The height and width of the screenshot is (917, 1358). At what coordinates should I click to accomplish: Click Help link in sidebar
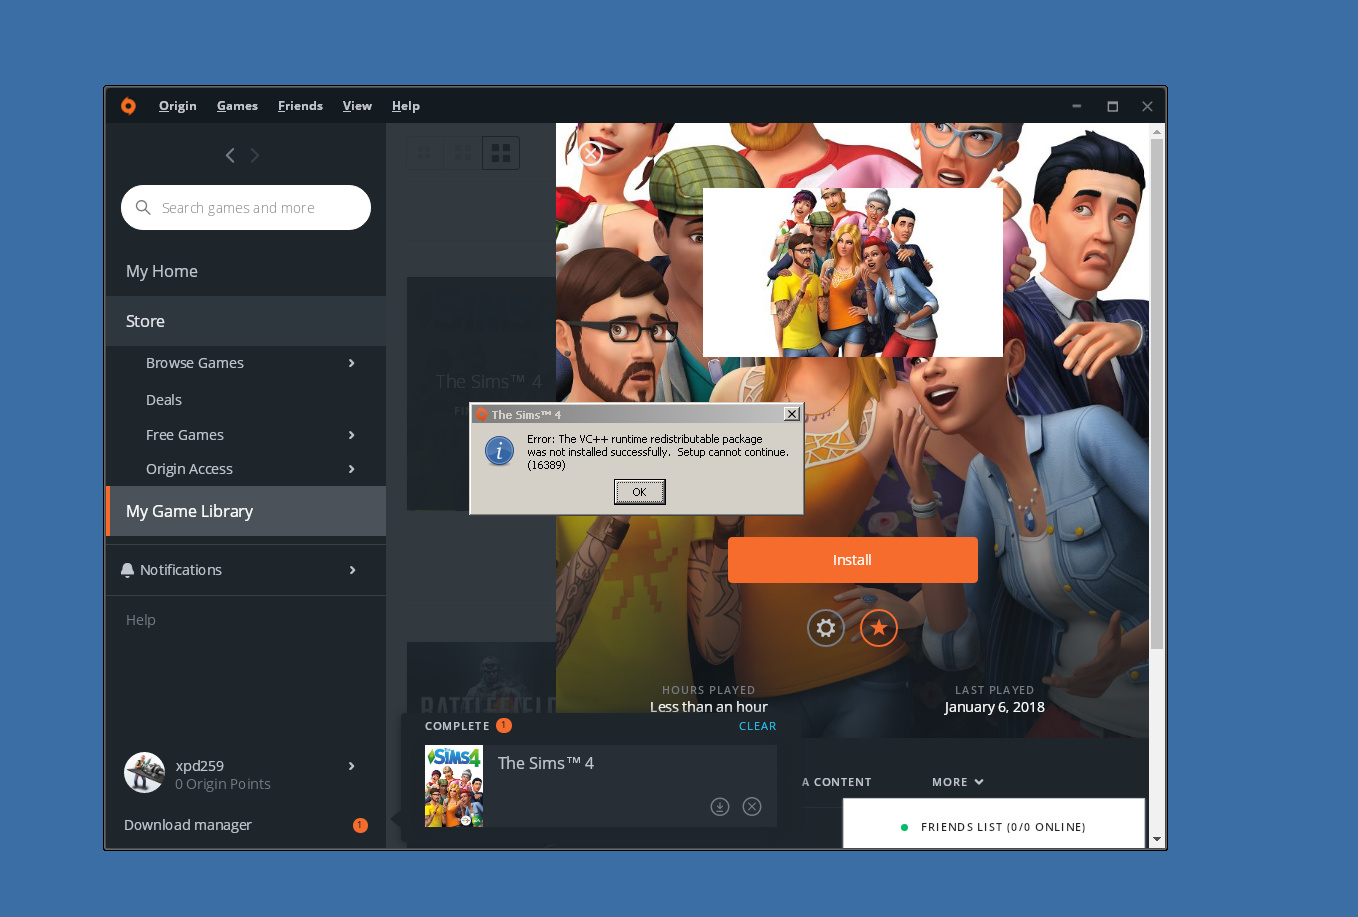[141, 620]
